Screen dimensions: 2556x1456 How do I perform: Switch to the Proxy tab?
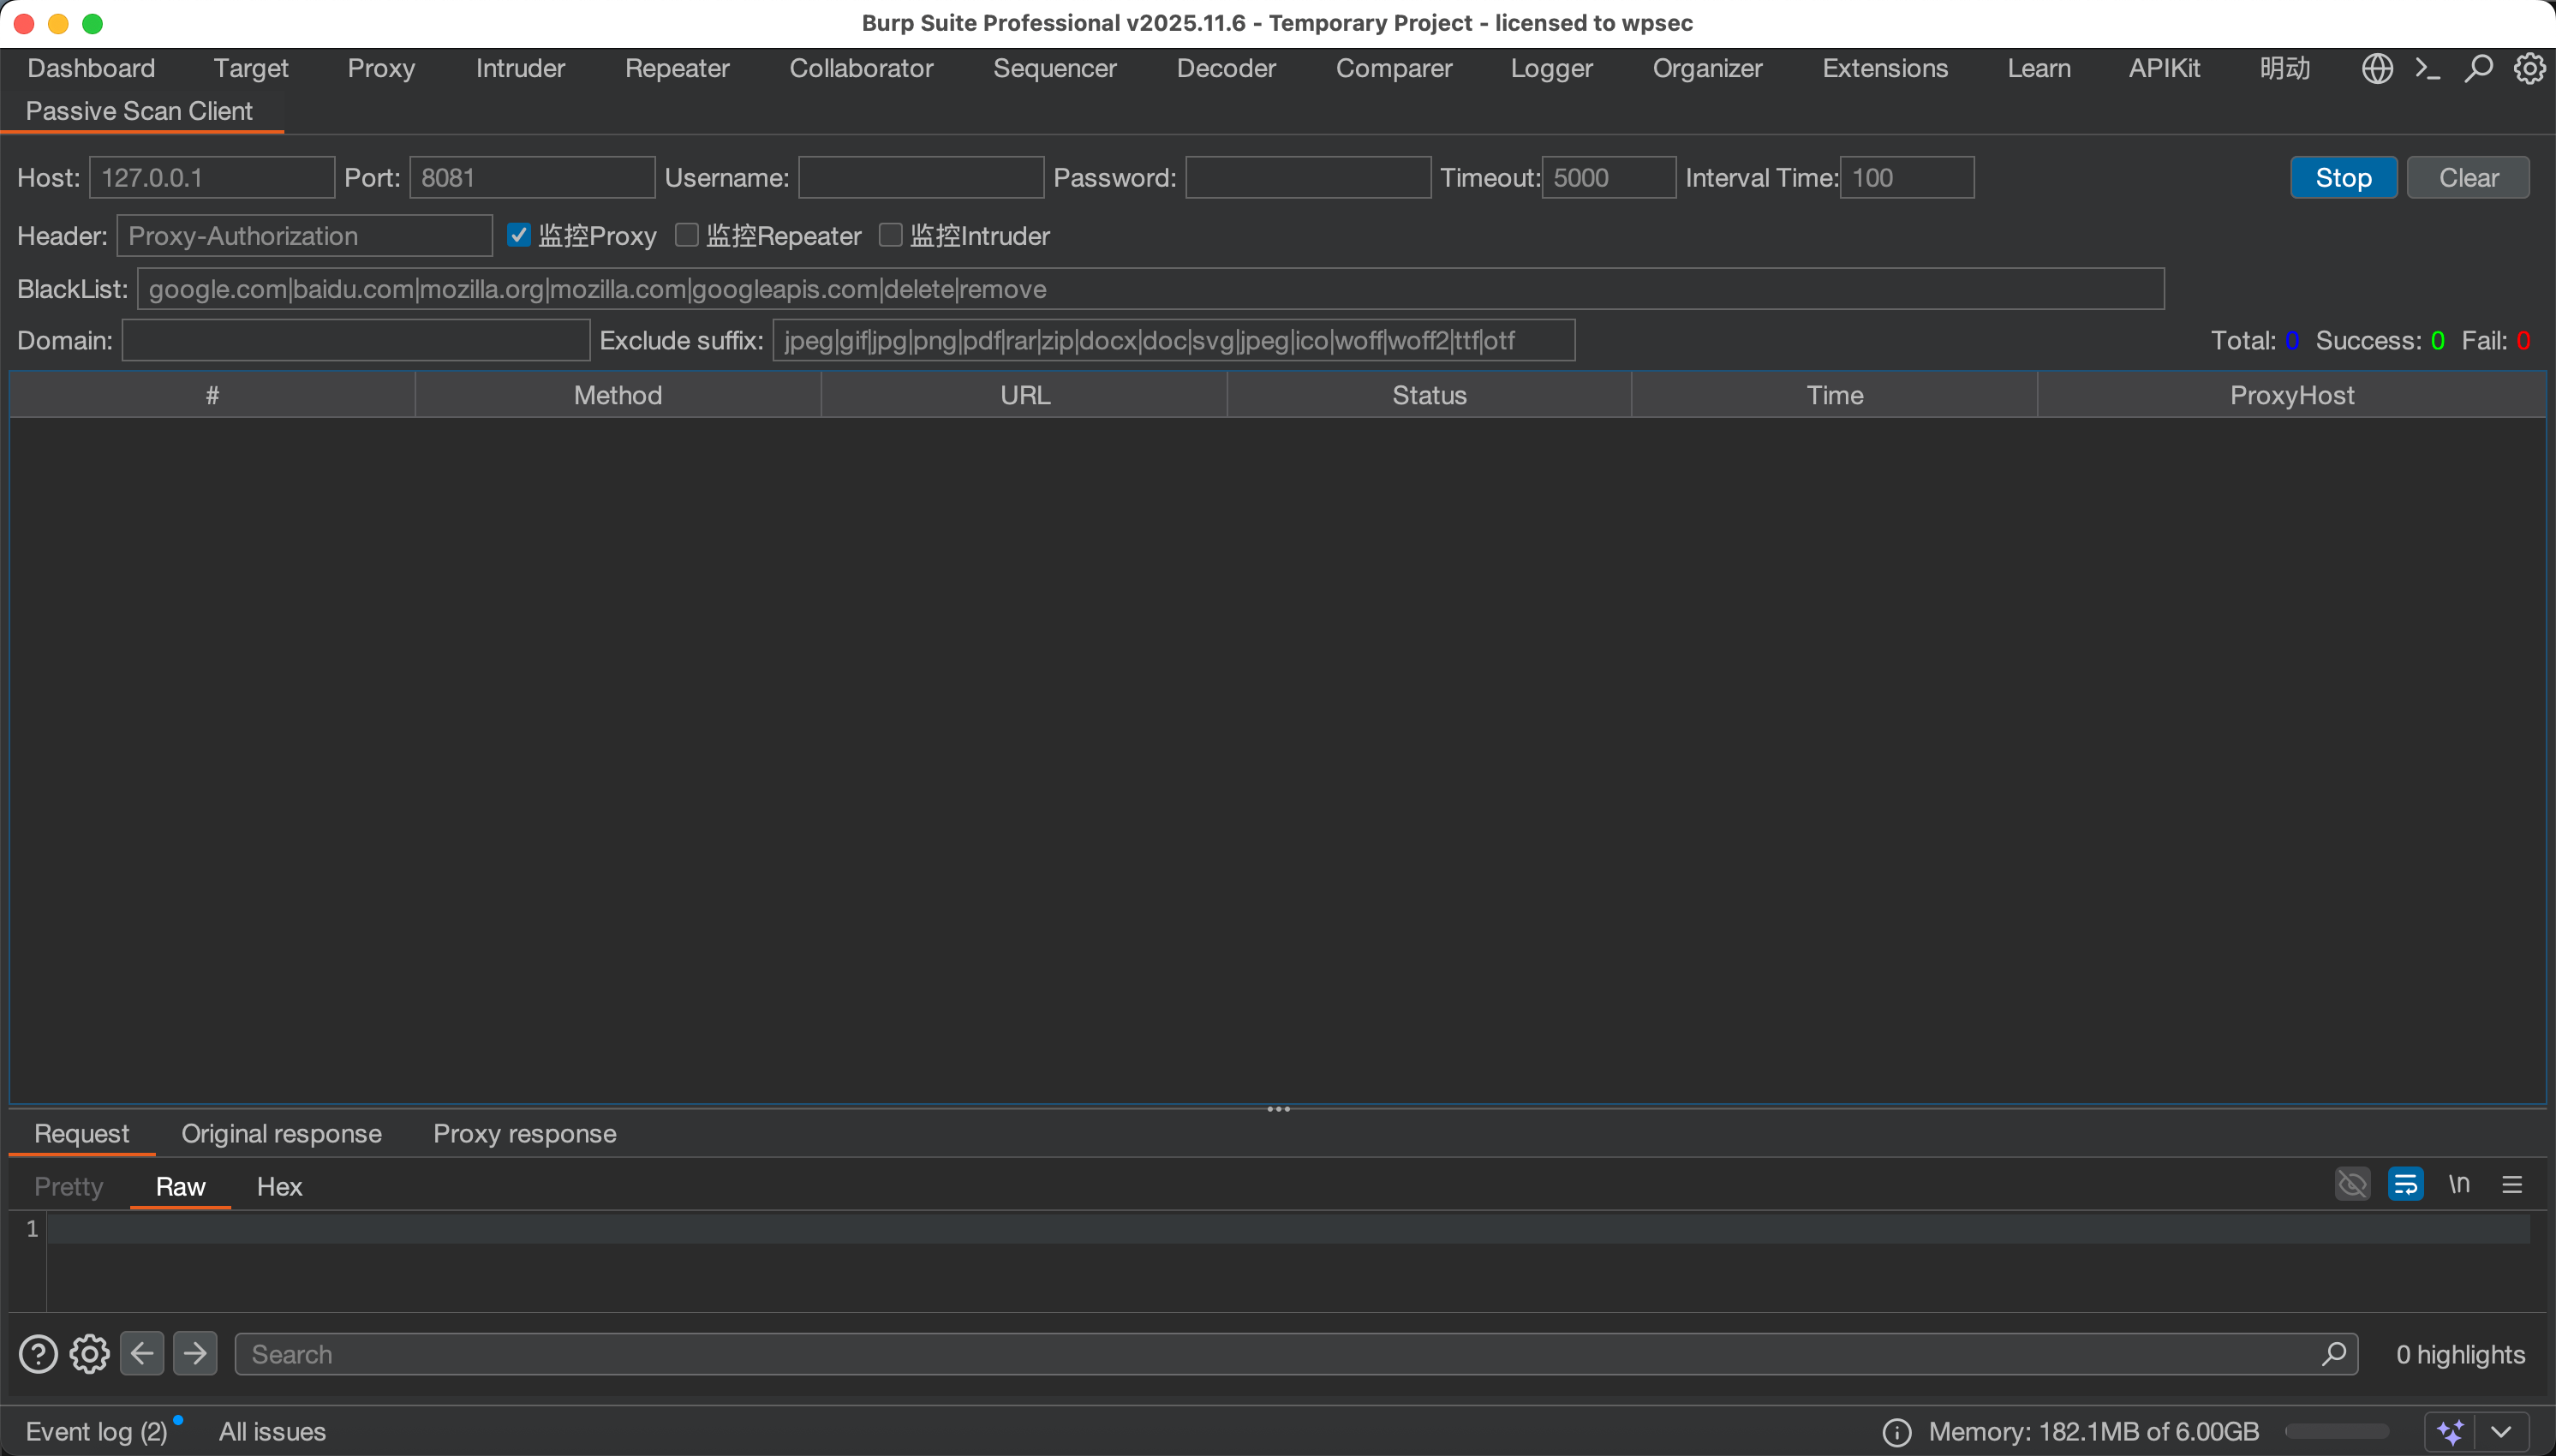pyautogui.click(x=381, y=68)
